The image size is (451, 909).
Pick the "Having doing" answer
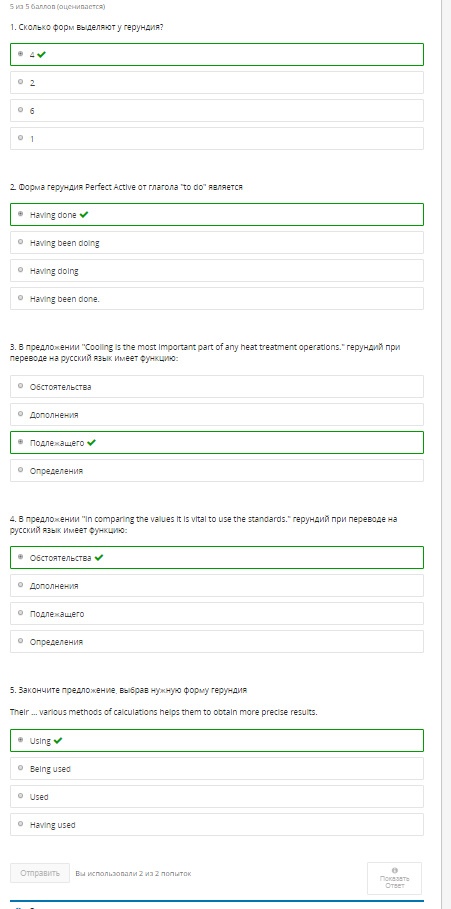(217, 271)
